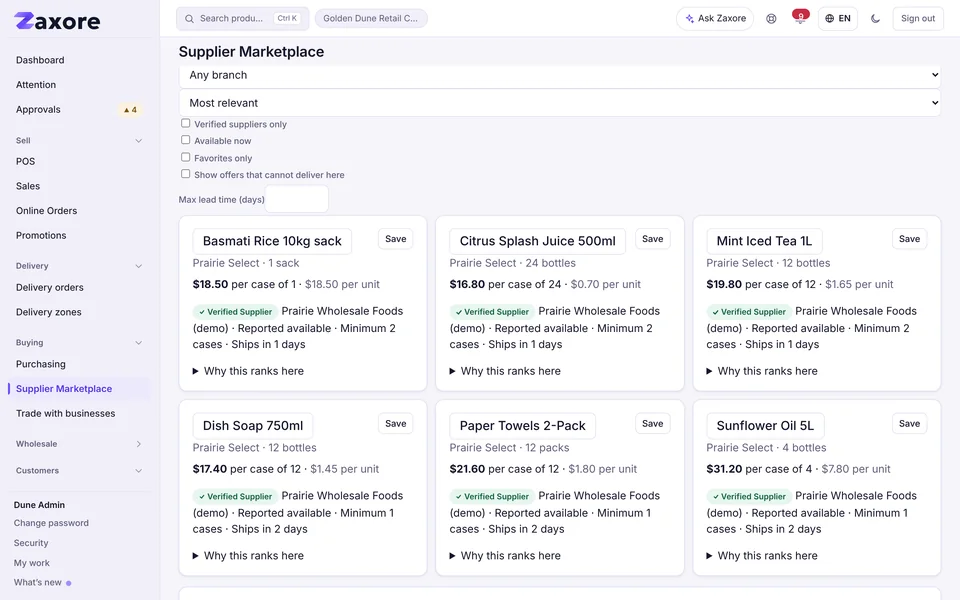Expand Why this ranks here for Basmati Rice

click(x=249, y=371)
